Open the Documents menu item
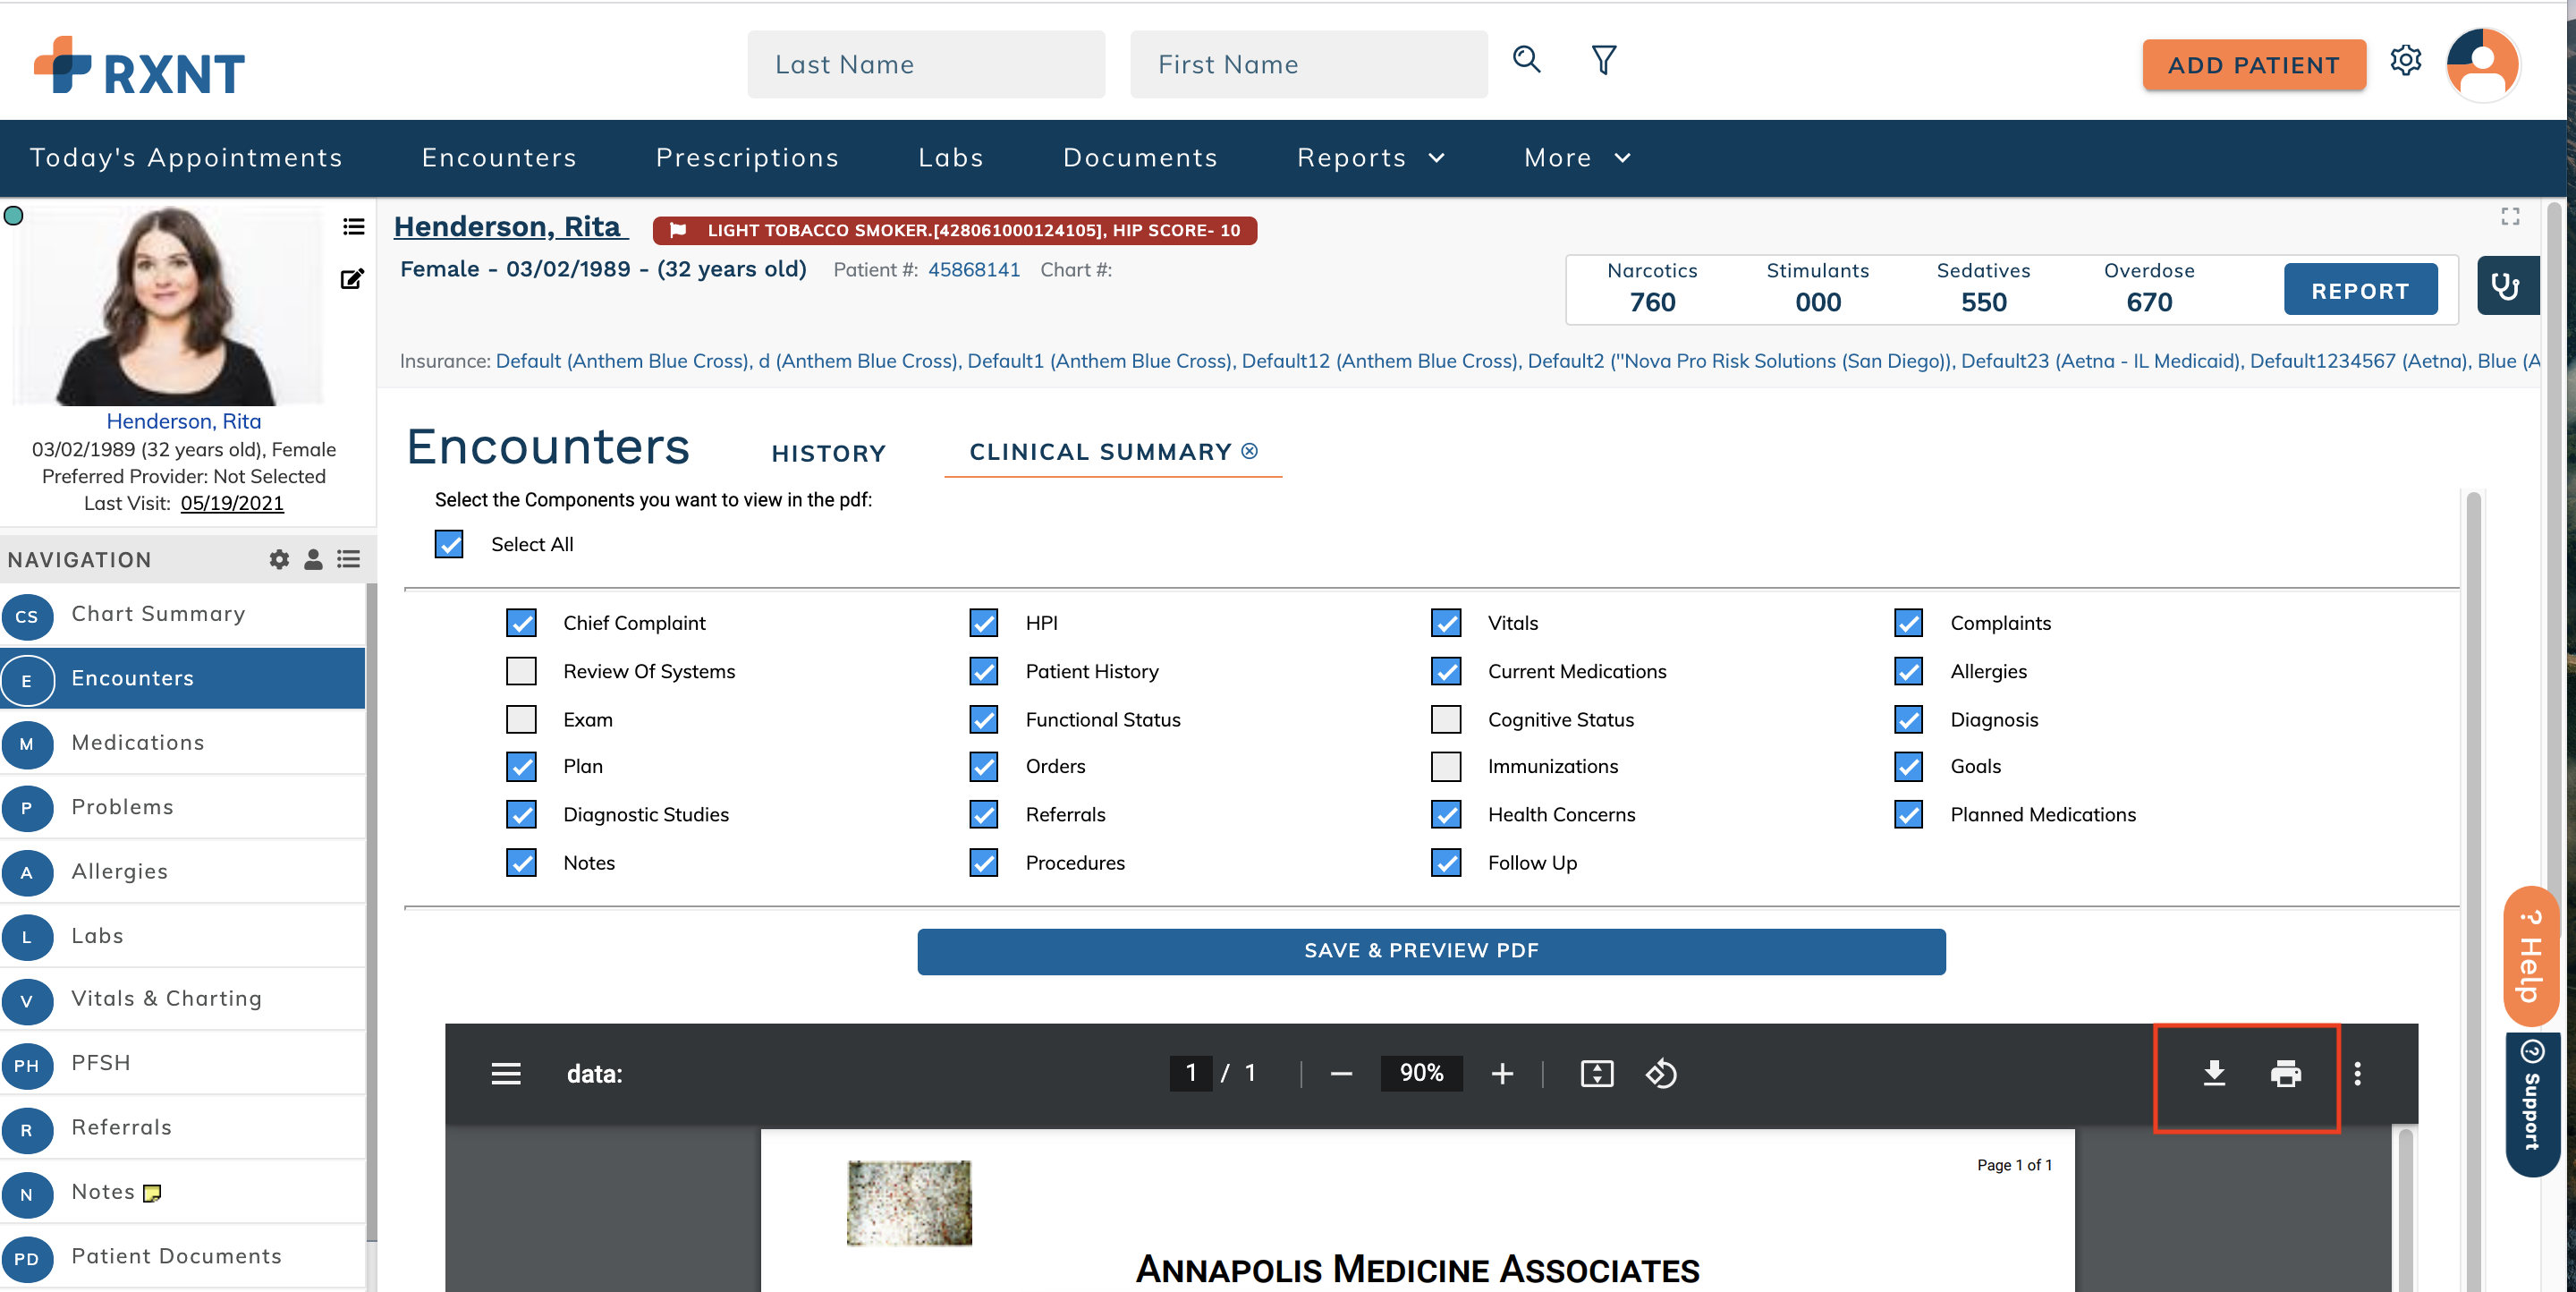 pyautogui.click(x=1140, y=158)
